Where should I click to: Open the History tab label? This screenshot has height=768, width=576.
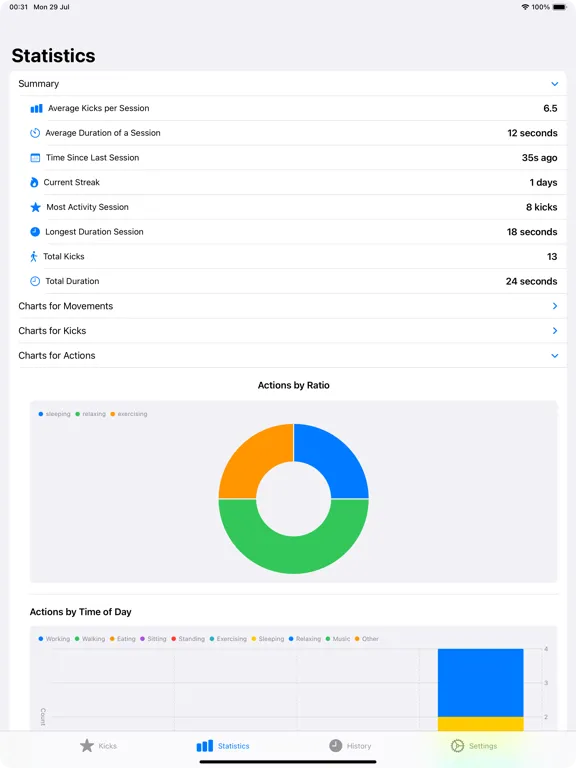pyautogui.click(x=359, y=746)
